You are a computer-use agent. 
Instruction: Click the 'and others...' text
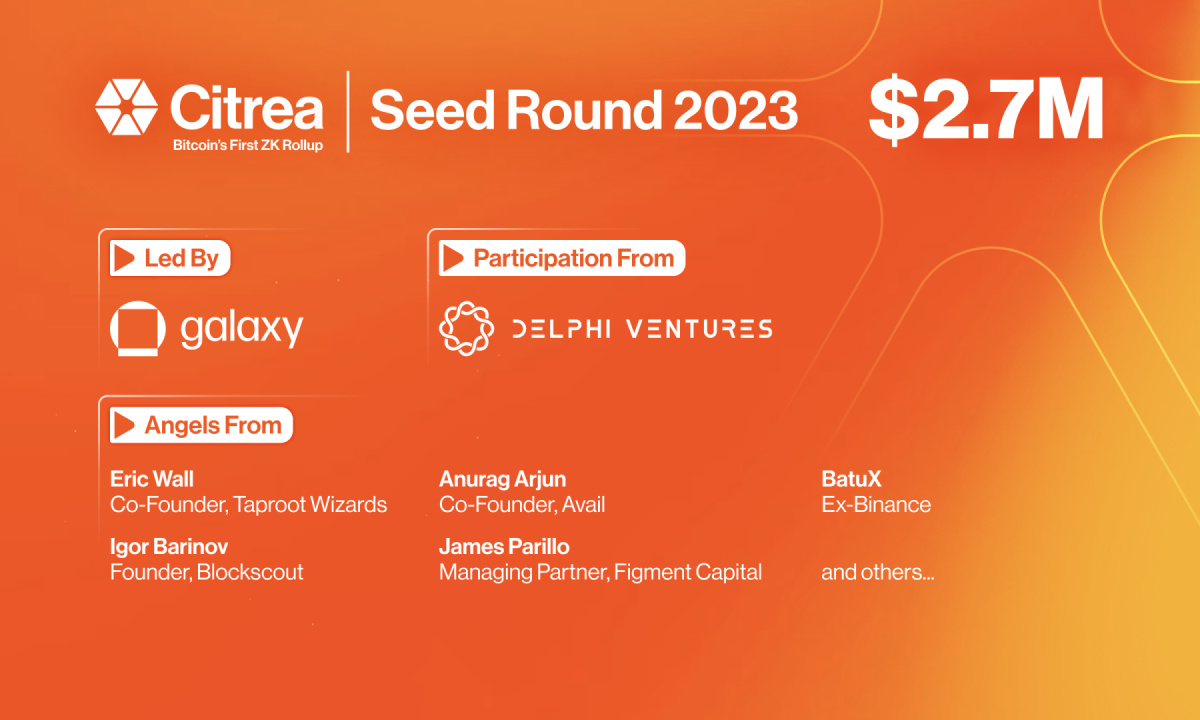tap(877, 573)
